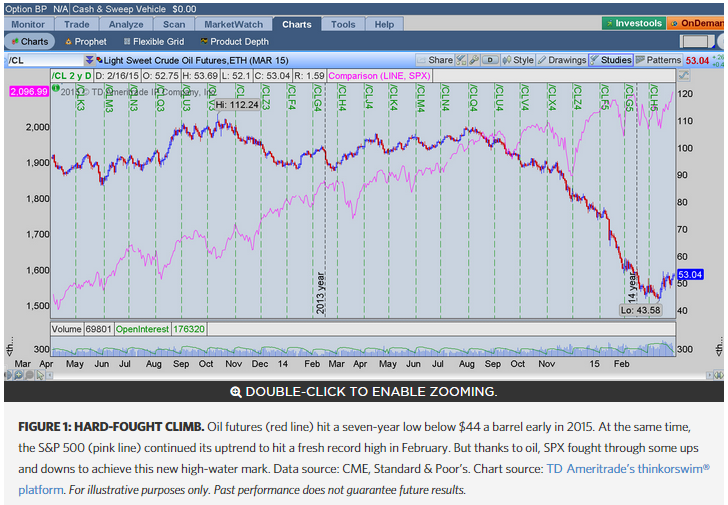Image resolution: width=728 pixels, height=505 pixels.
Task: Open the Analyze tab
Action: tap(126, 24)
